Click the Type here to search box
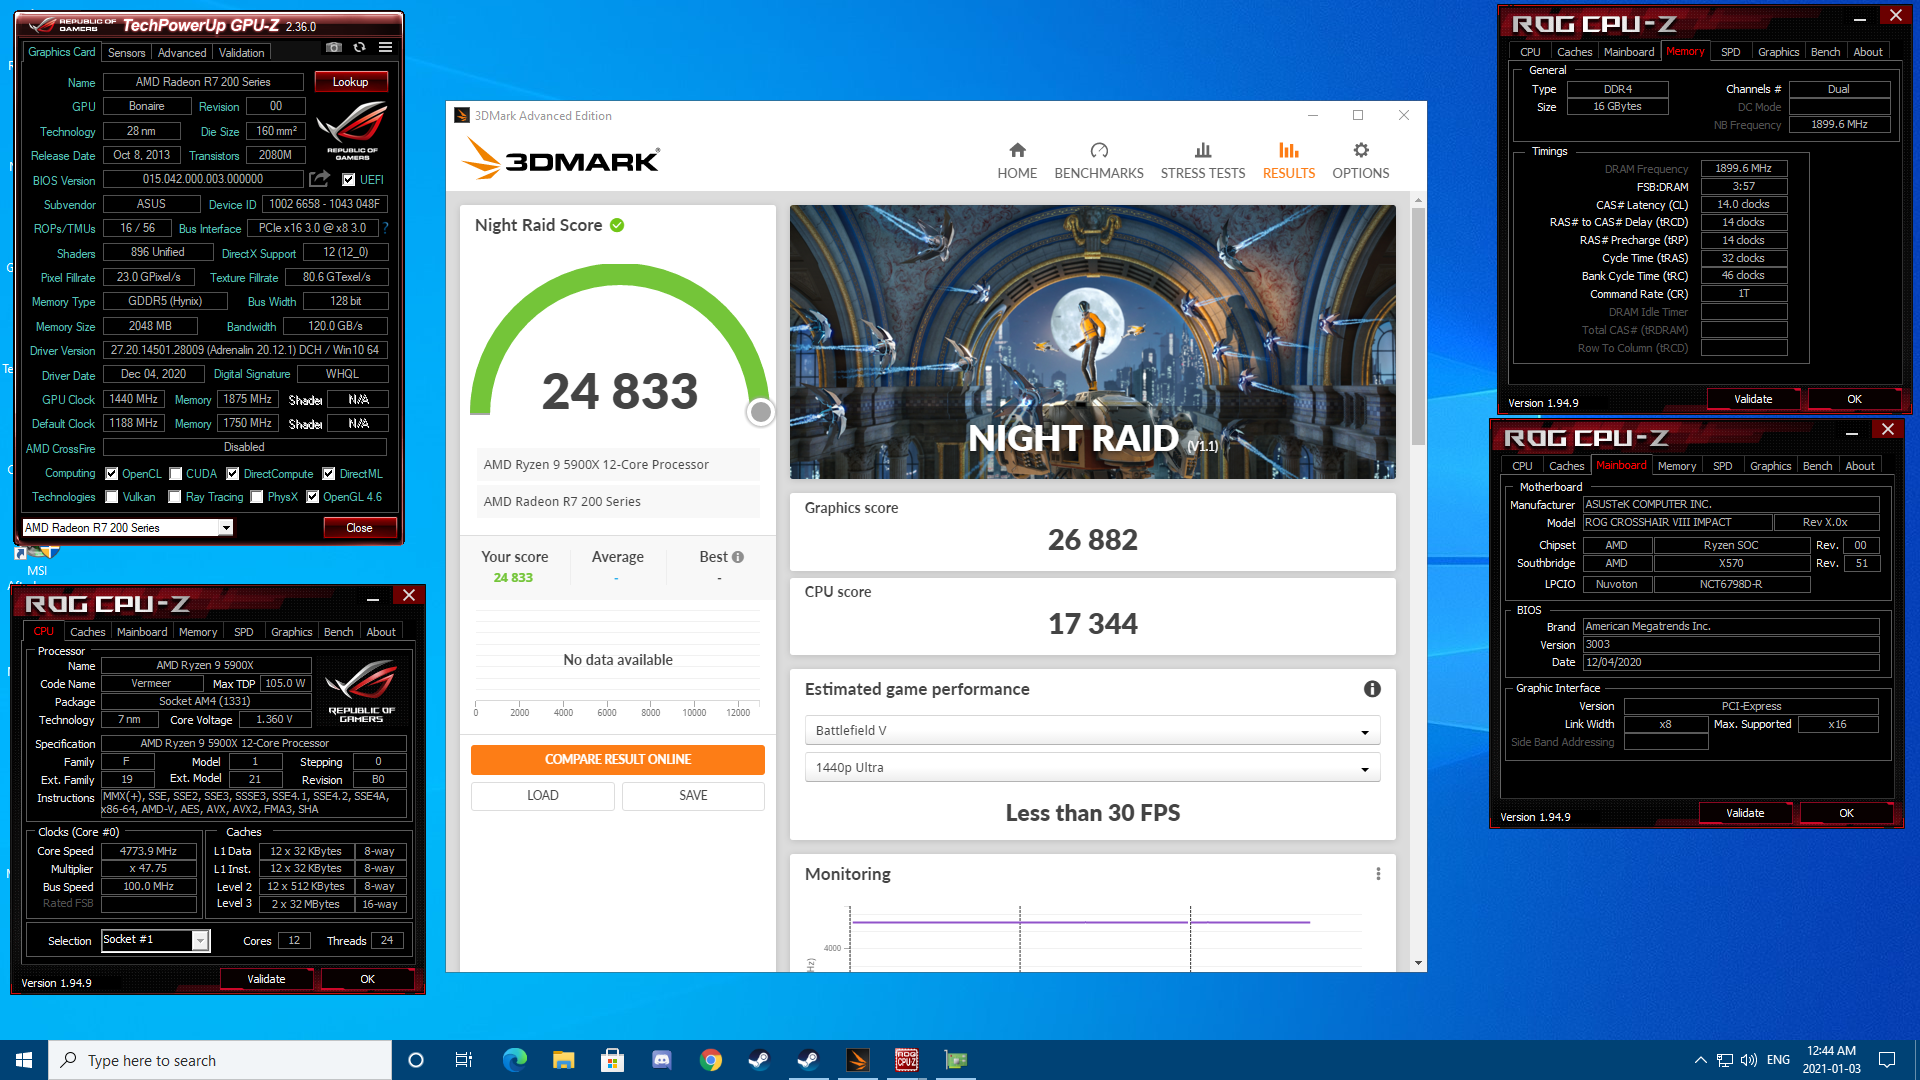 (x=220, y=1060)
